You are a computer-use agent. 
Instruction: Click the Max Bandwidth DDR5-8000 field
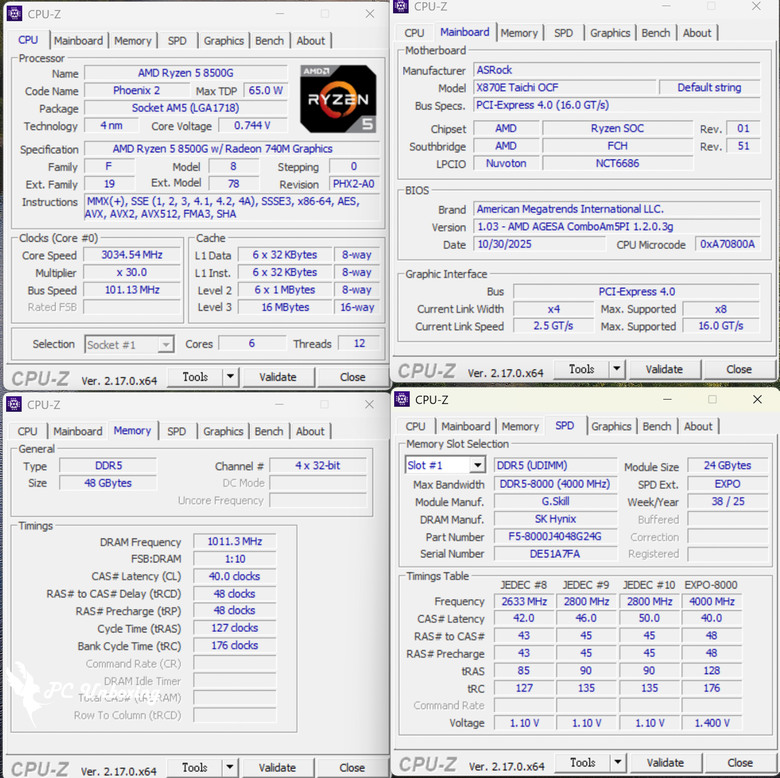click(555, 484)
